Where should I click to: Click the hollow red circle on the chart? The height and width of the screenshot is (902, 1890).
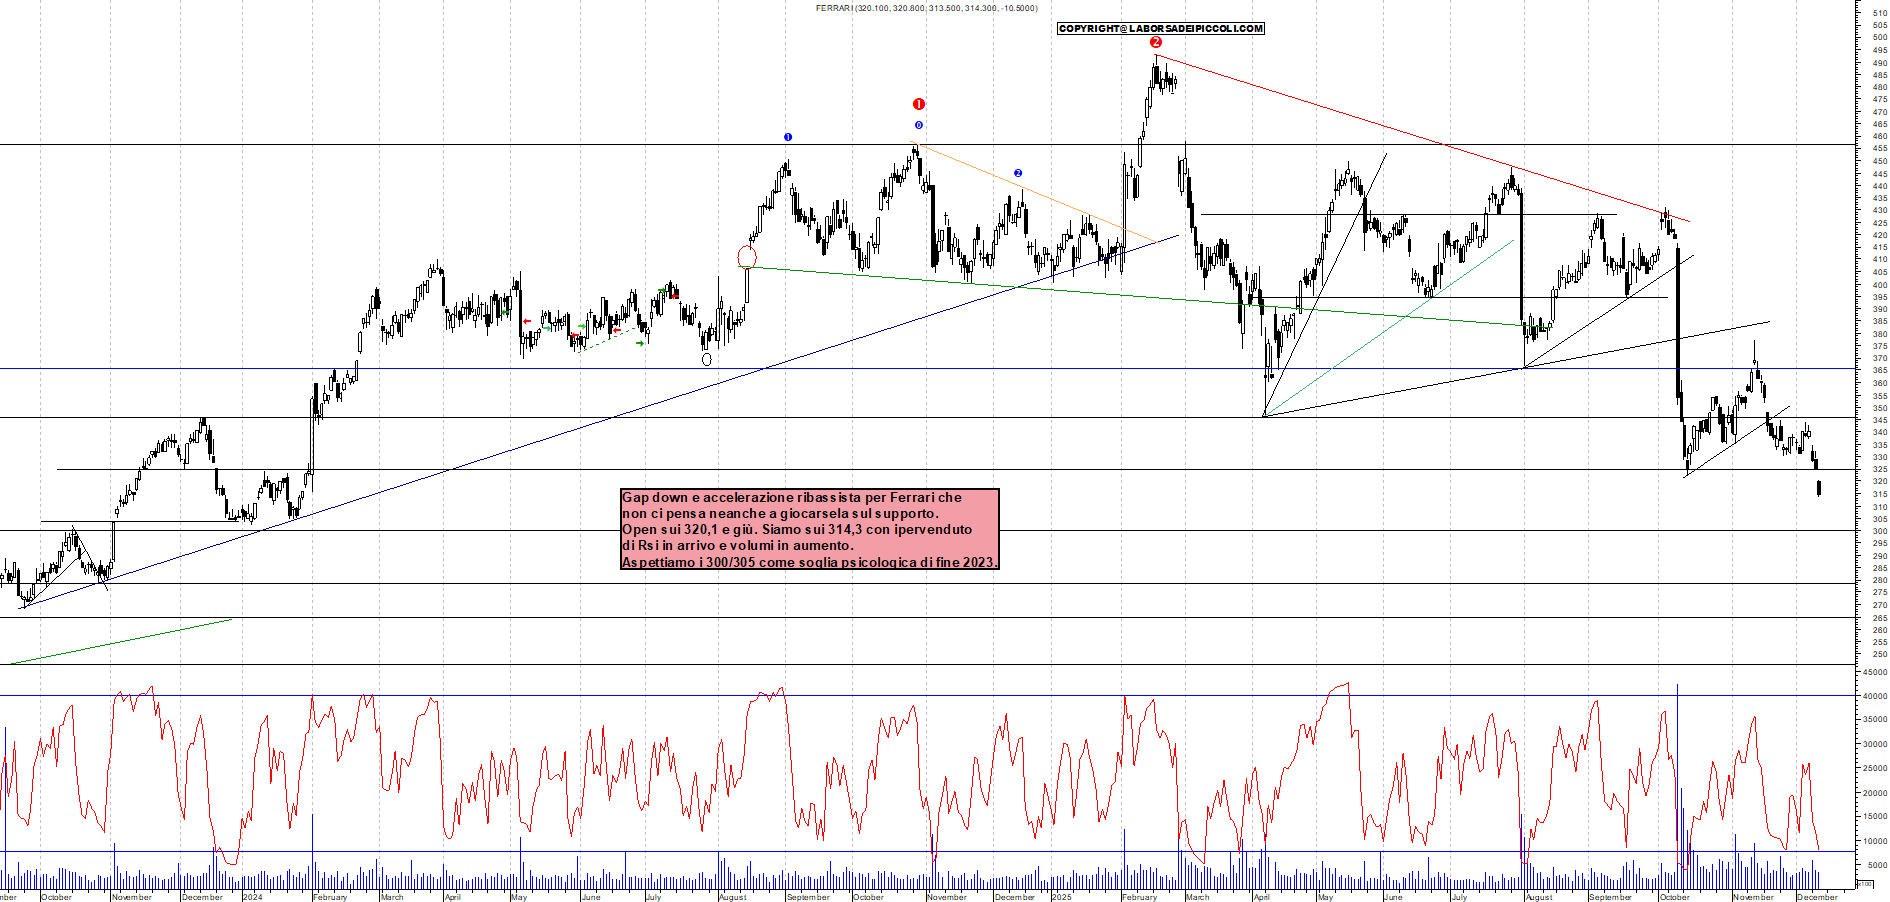(746, 256)
